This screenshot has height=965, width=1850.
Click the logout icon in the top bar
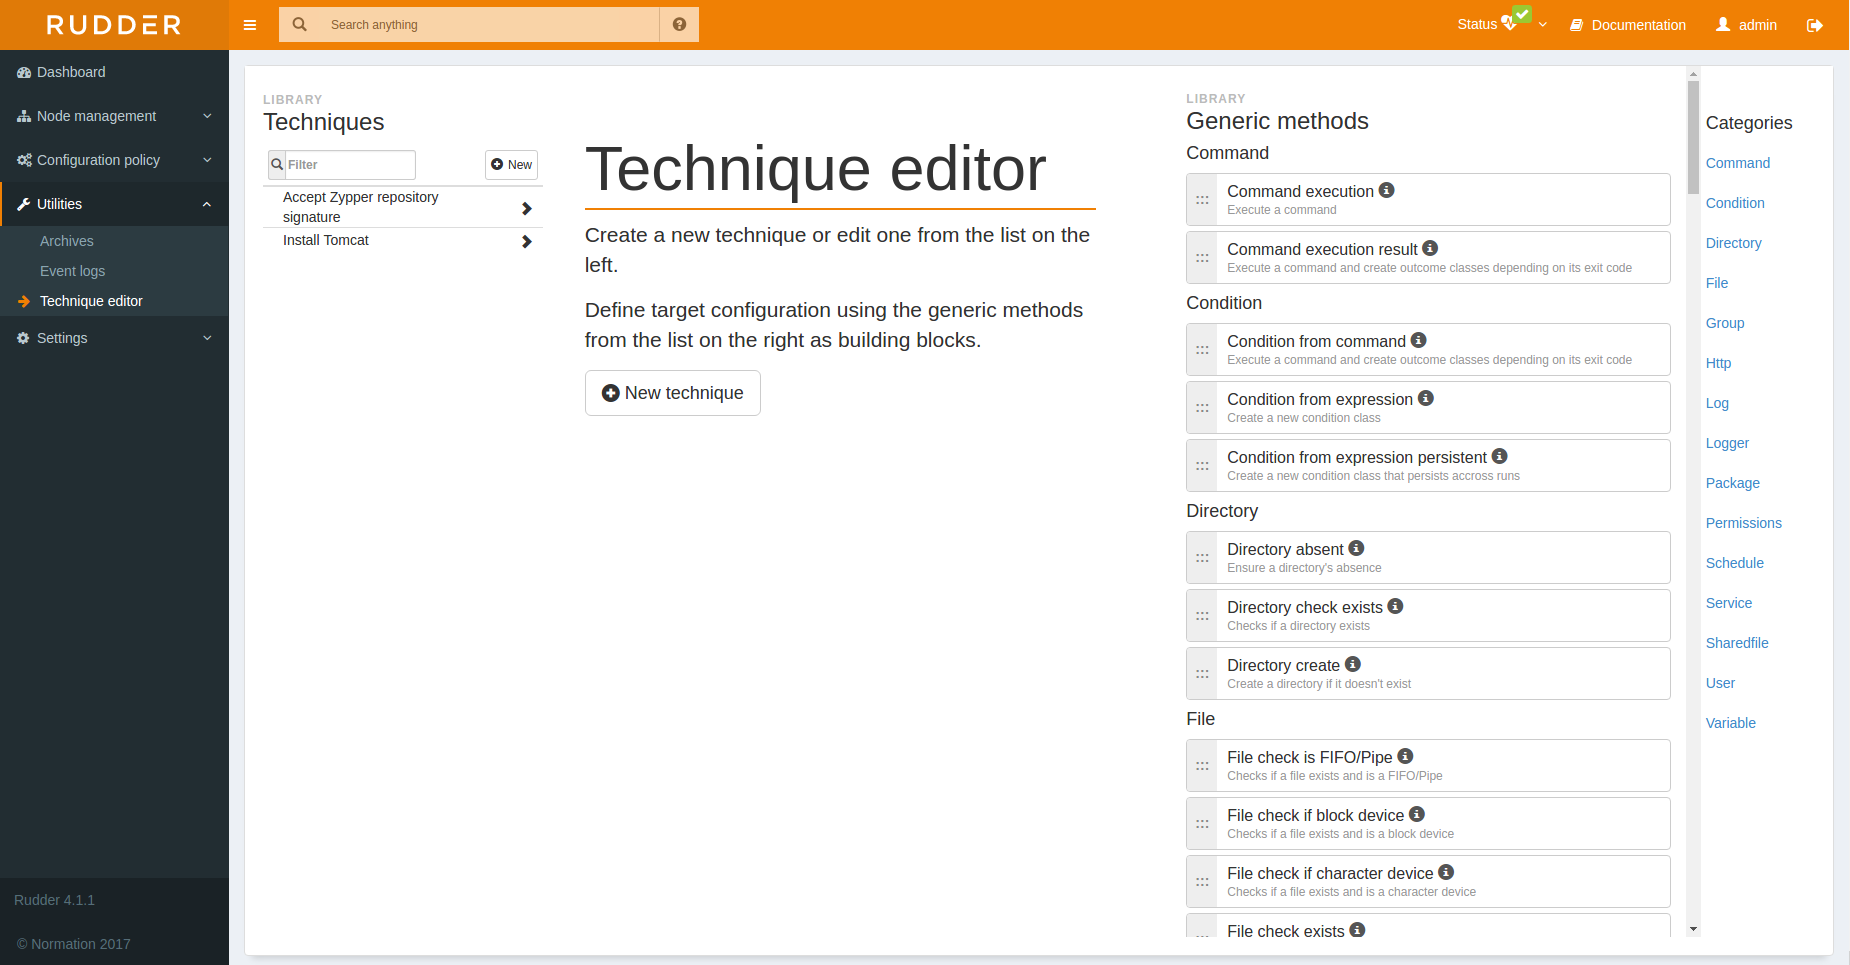point(1814,25)
